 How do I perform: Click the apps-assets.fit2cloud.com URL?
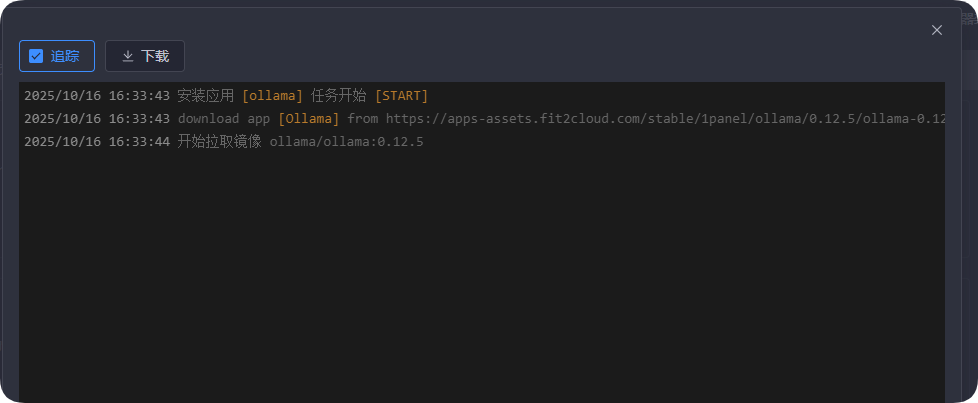point(560,119)
